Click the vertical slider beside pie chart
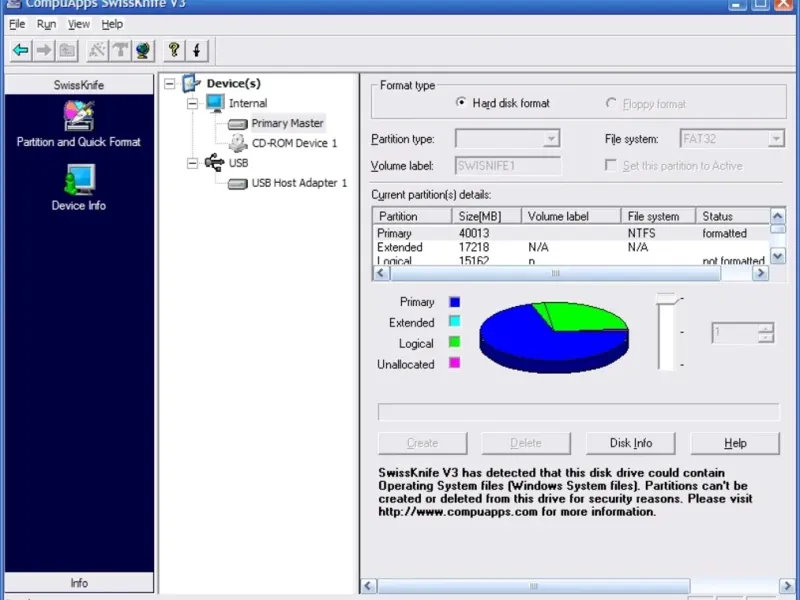Image resolution: width=800 pixels, height=600 pixels. pyautogui.click(x=666, y=332)
